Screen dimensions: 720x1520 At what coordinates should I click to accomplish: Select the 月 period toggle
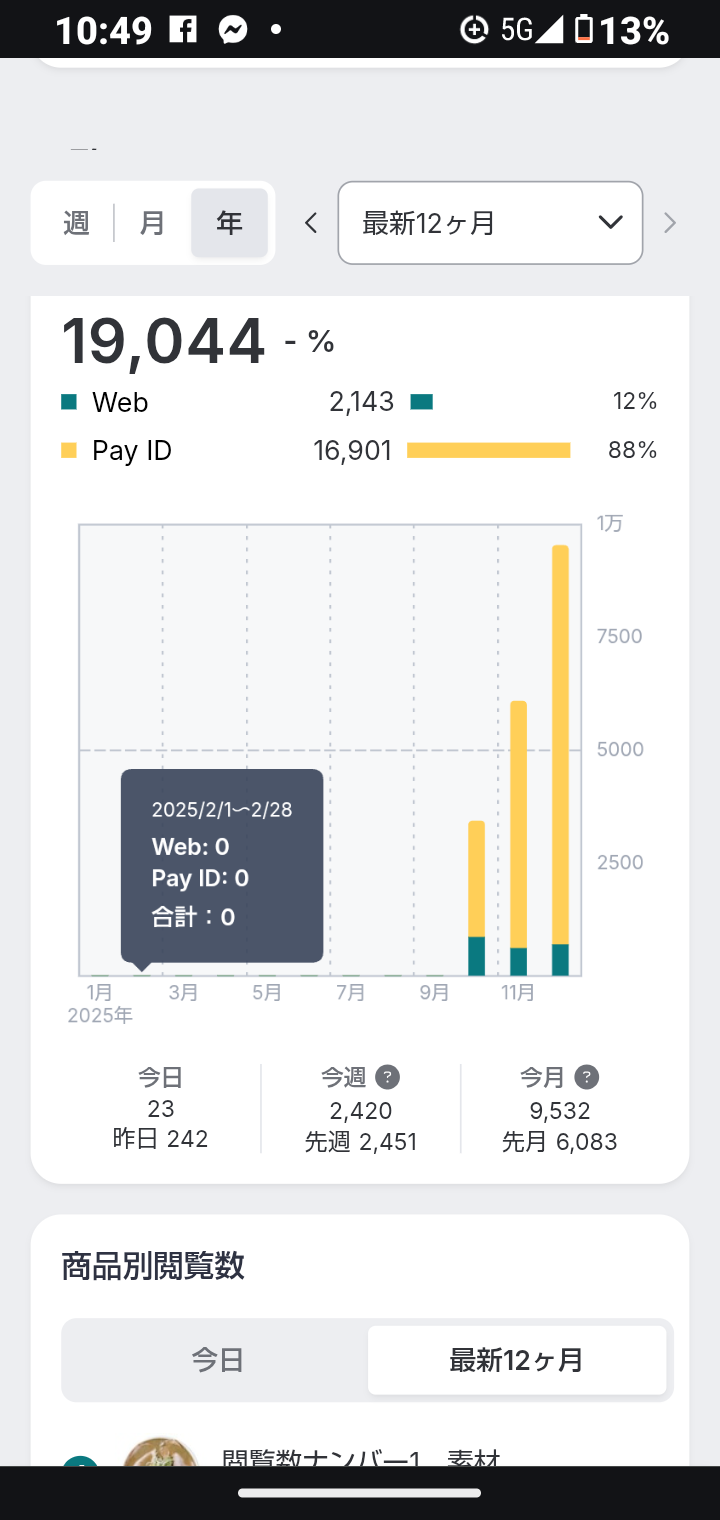pyautogui.click(x=152, y=223)
